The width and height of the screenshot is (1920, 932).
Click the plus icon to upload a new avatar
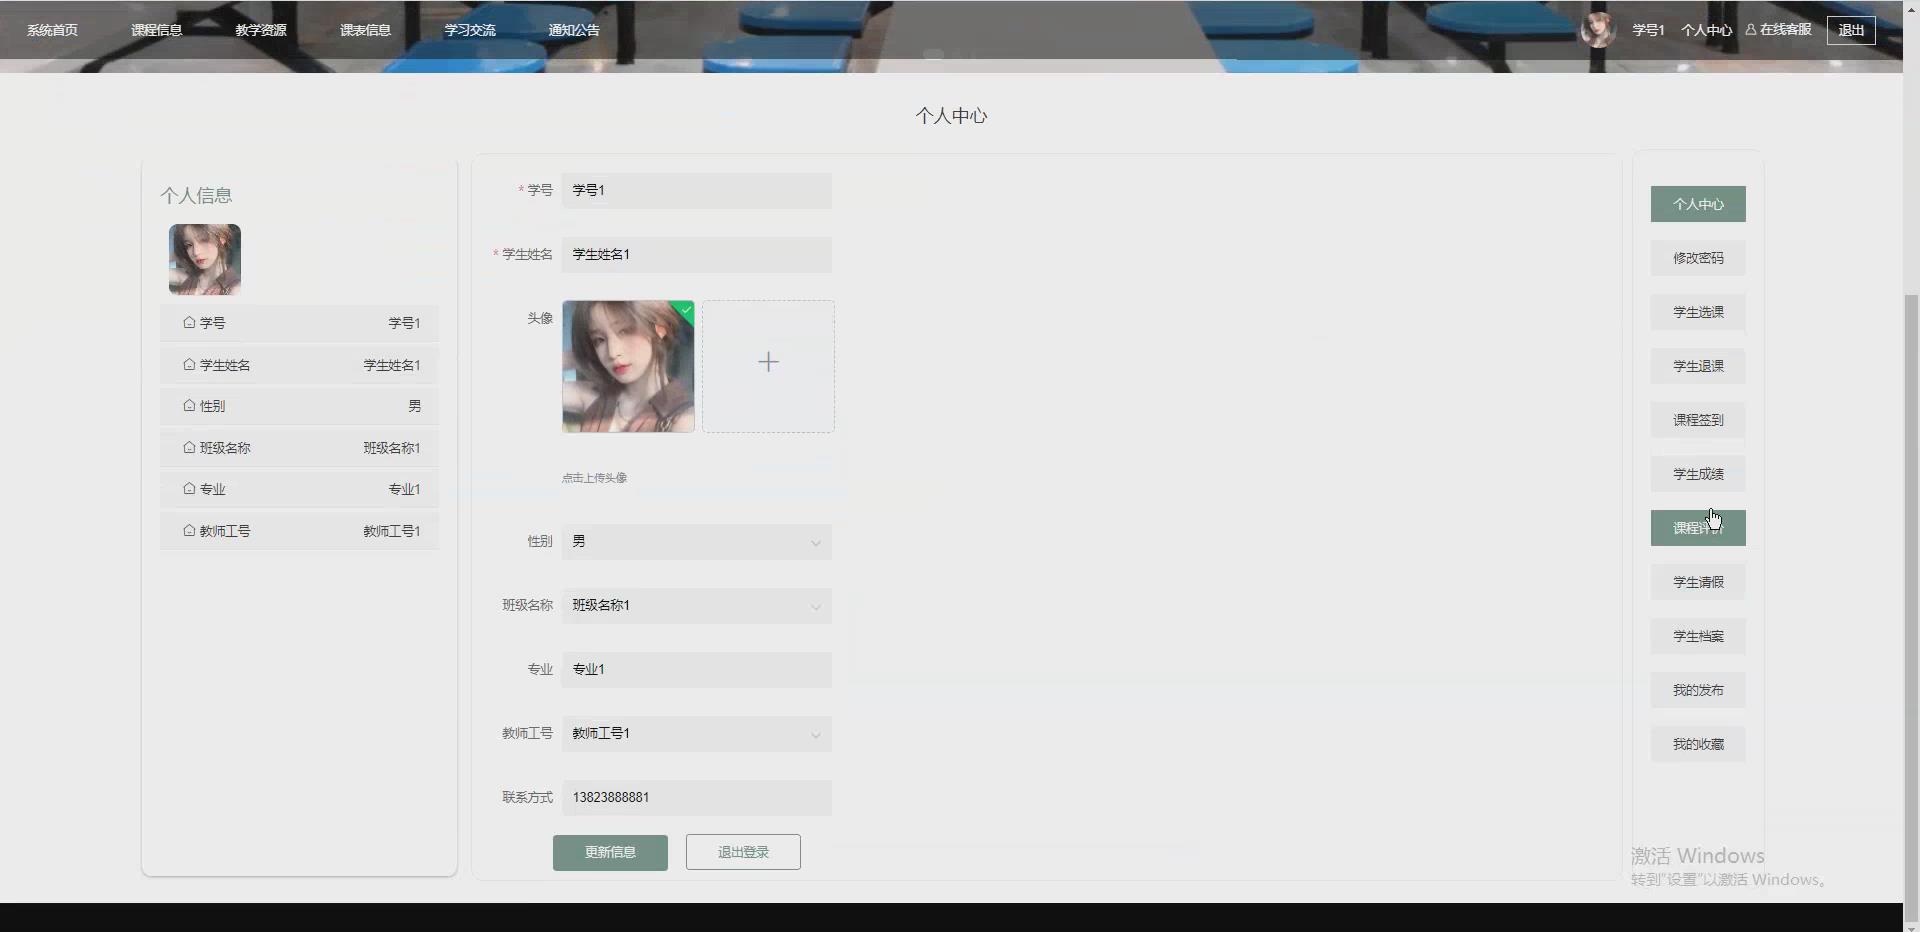(768, 362)
